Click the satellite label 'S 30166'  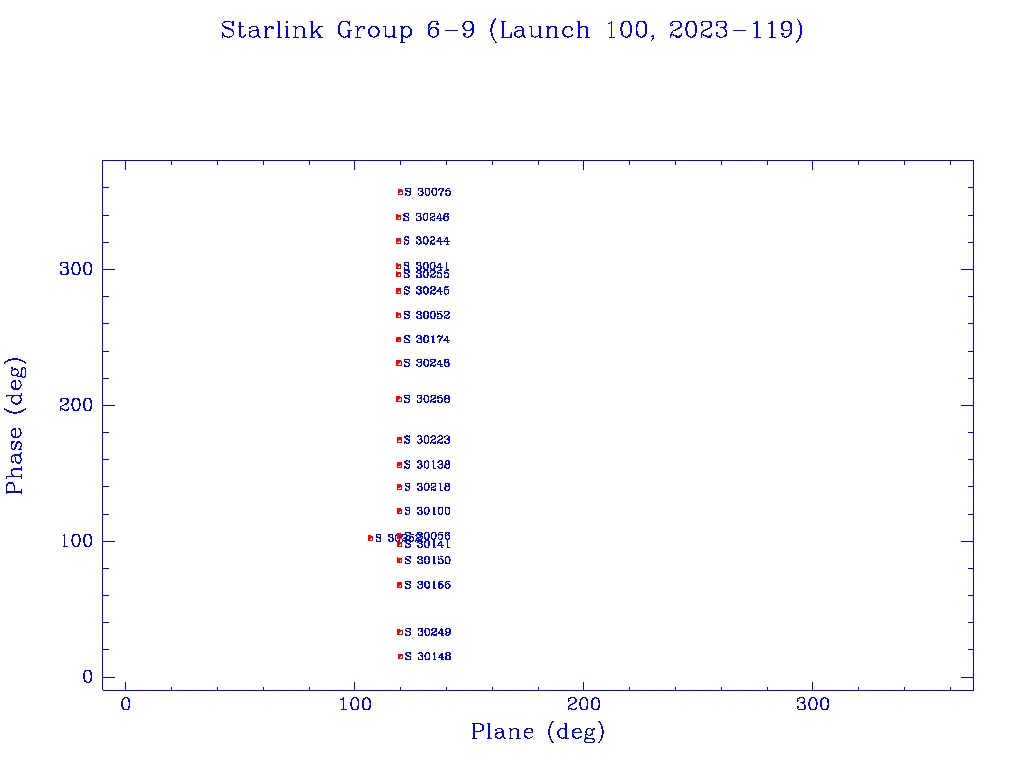pyautogui.click(x=427, y=585)
